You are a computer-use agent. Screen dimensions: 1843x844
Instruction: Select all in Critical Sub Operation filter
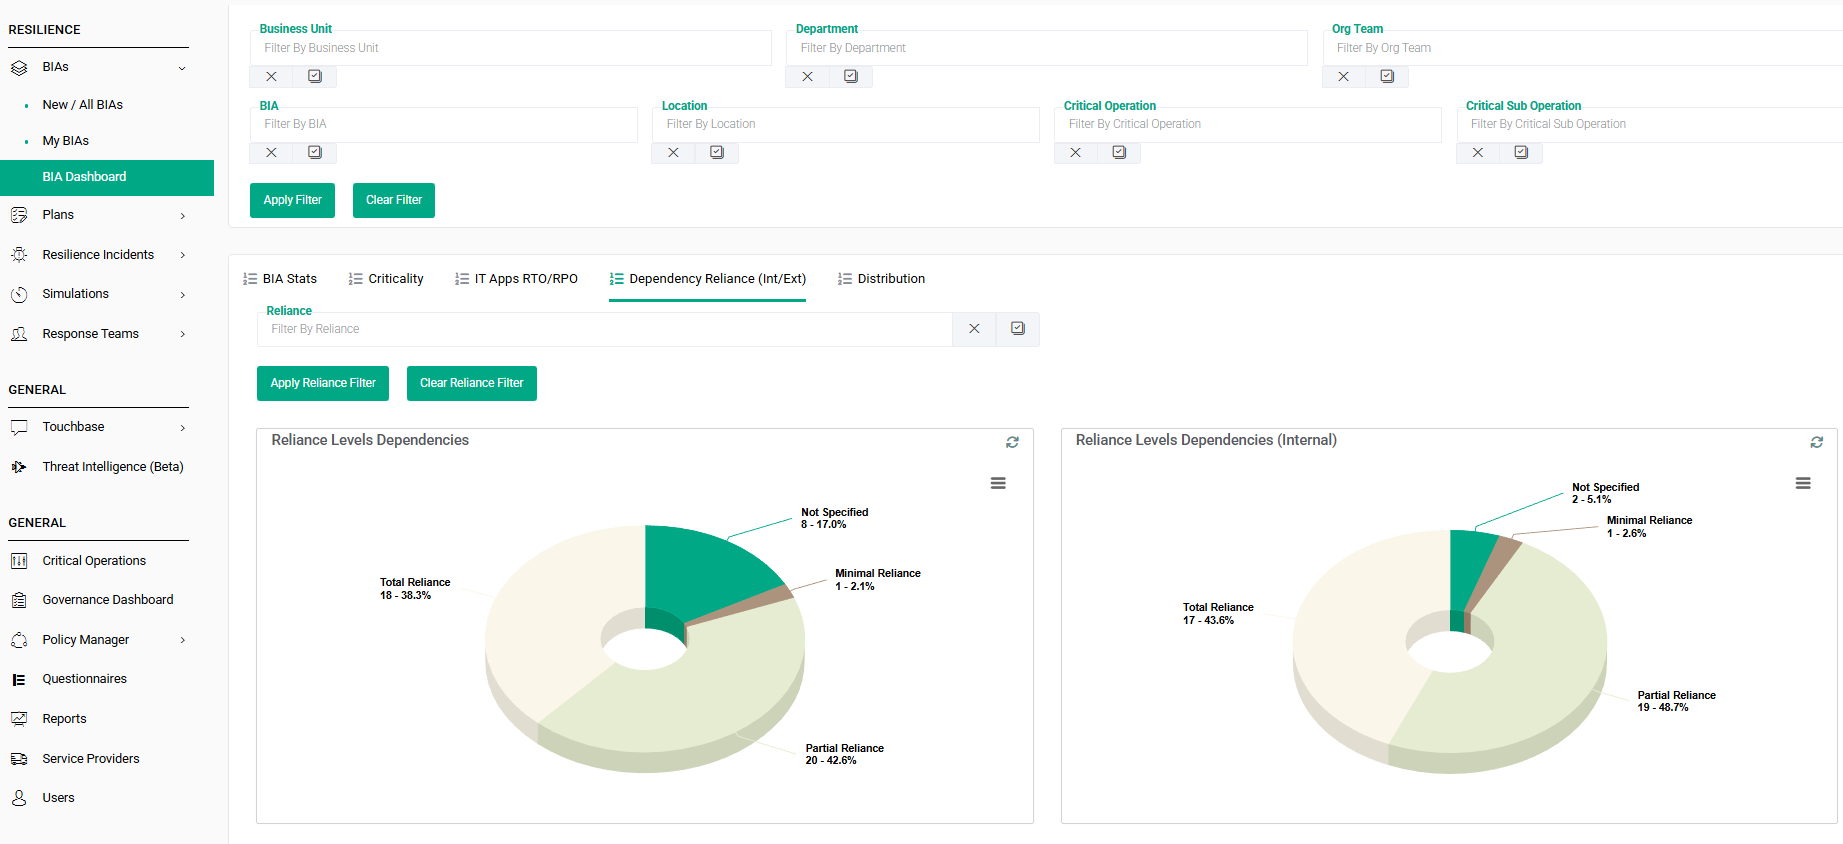coord(1521,153)
